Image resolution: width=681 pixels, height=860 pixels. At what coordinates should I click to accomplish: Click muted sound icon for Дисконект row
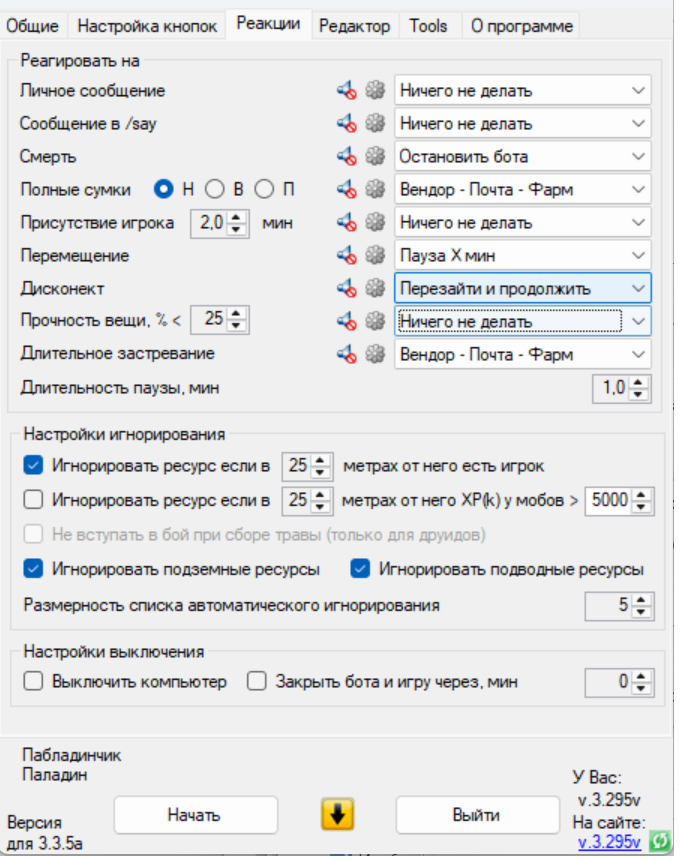(347, 288)
